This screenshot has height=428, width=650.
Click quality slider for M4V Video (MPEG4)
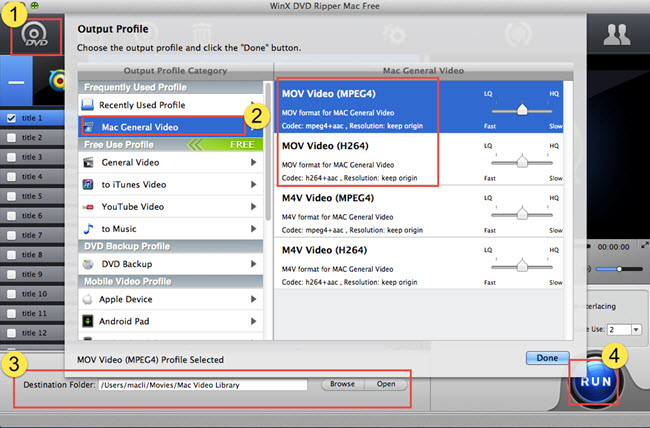click(522, 214)
